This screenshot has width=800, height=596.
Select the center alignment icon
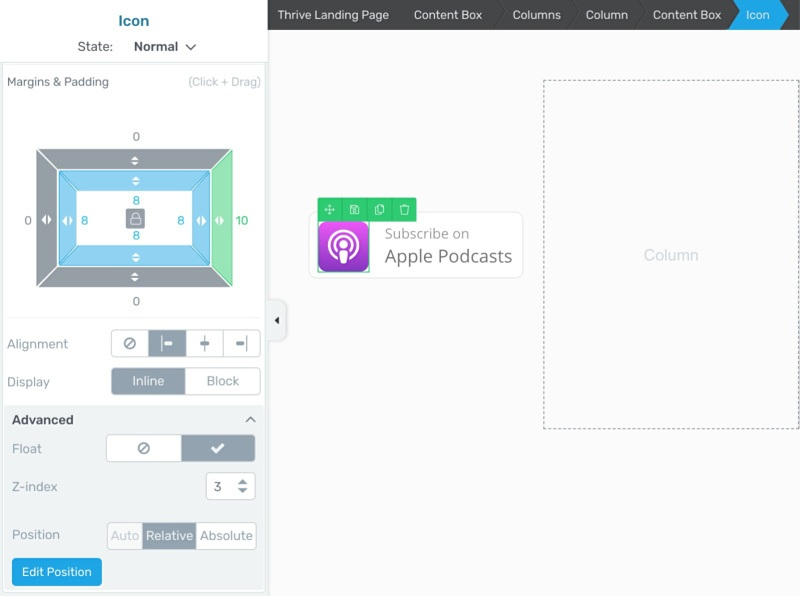tap(204, 344)
